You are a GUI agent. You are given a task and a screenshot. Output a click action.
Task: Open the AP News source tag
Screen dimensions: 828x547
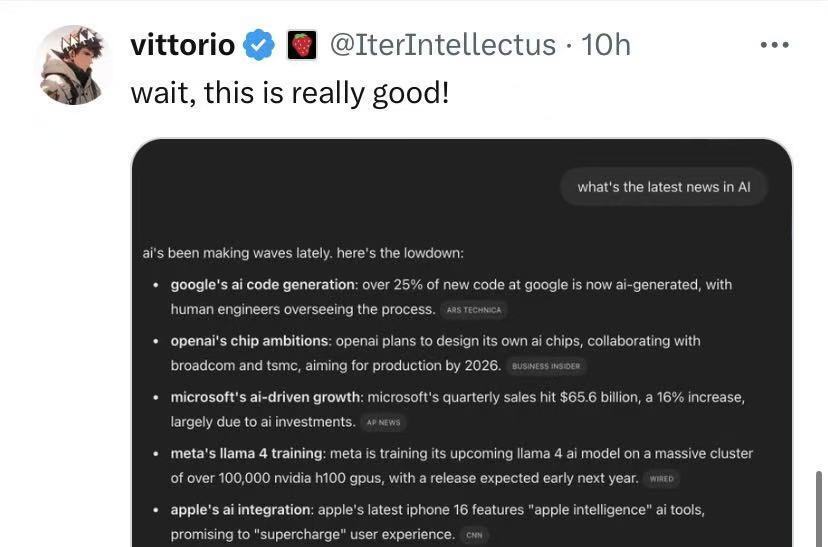click(383, 422)
